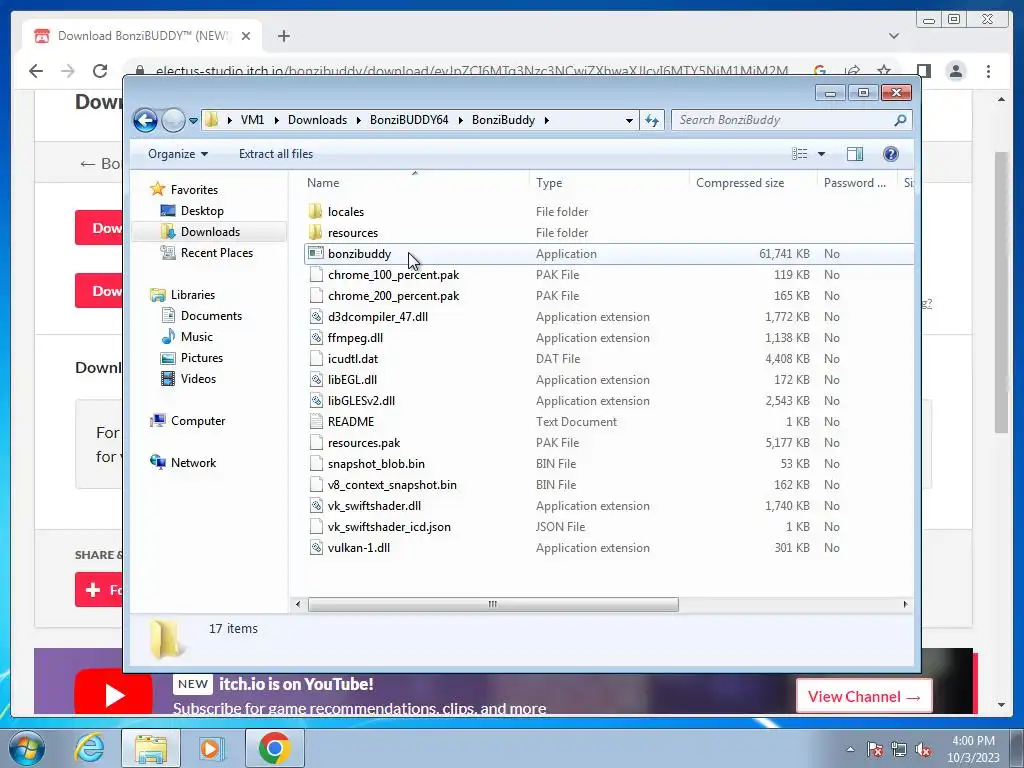The width and height of the screenshot is (1024, 768).
Task: Open Downloads in the navigation pane
Action: tap(210, 232)
